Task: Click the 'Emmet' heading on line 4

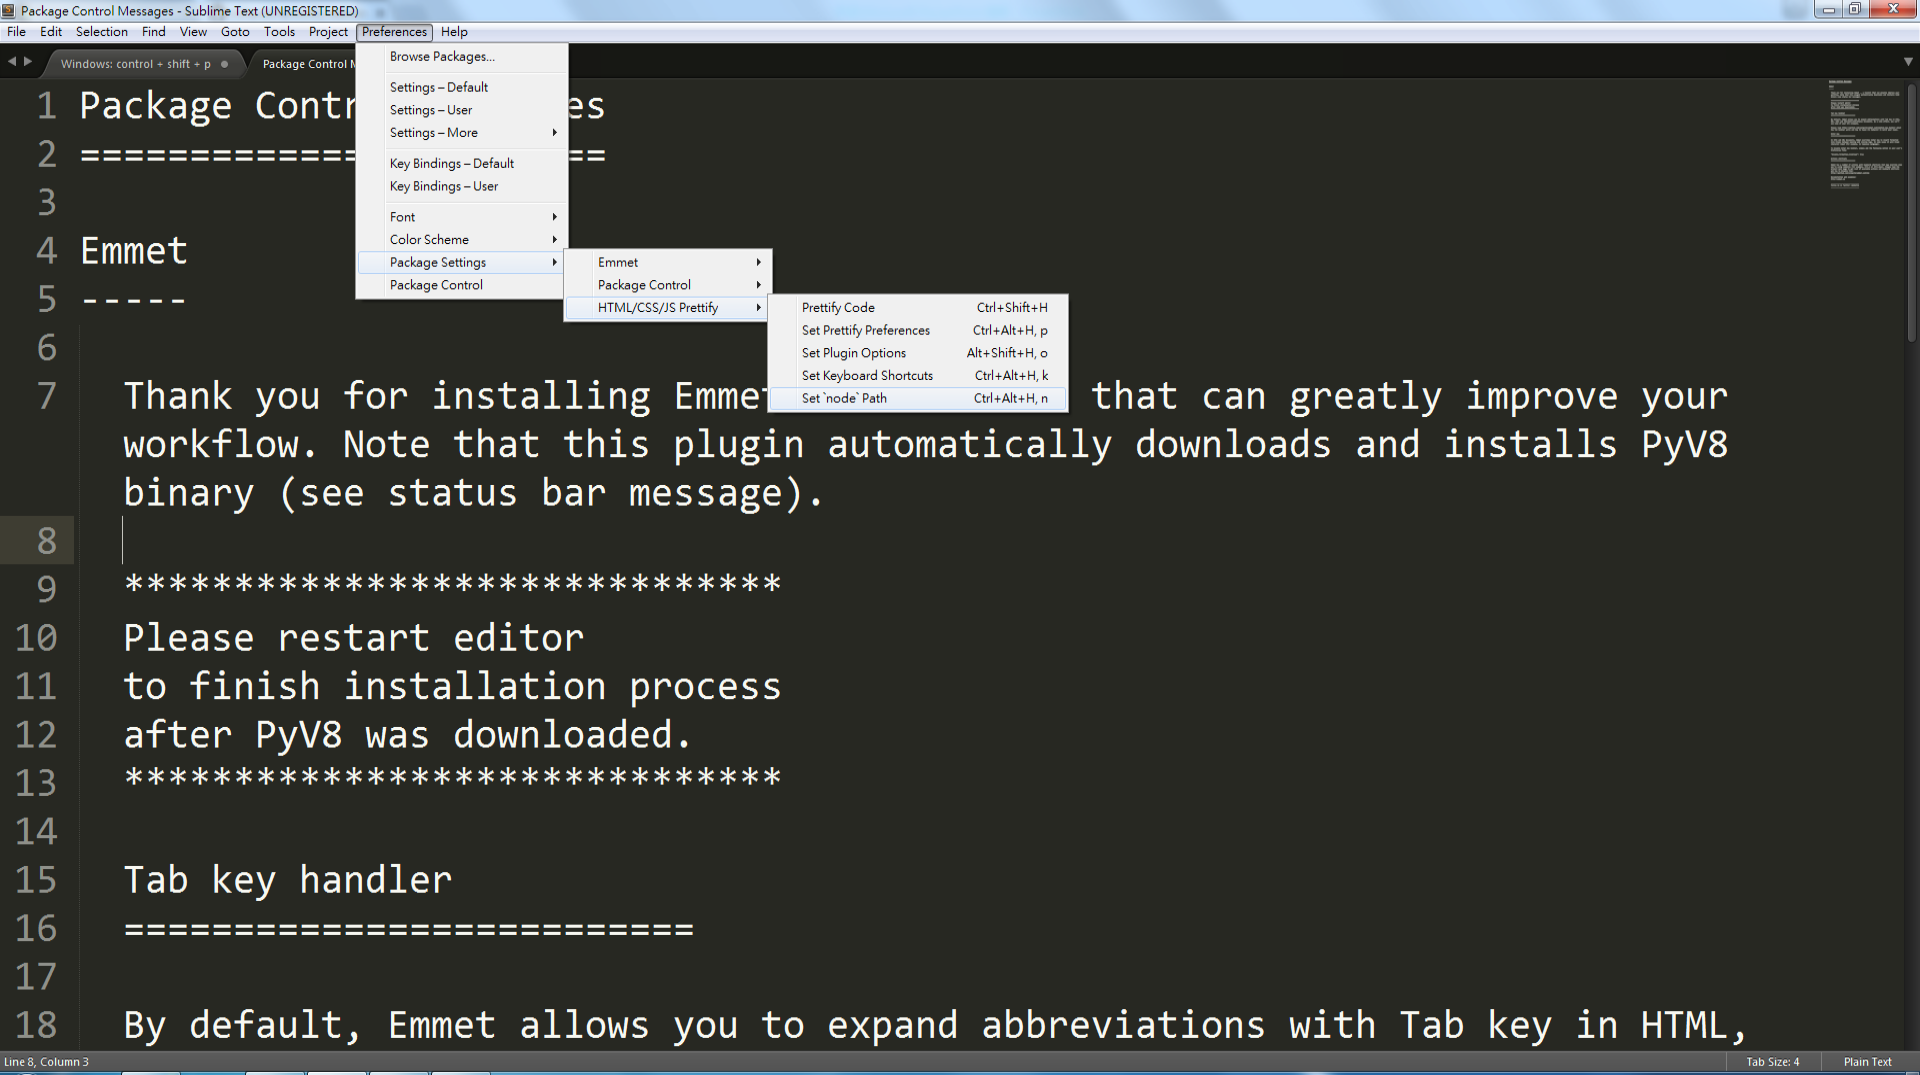Action: 133,251
